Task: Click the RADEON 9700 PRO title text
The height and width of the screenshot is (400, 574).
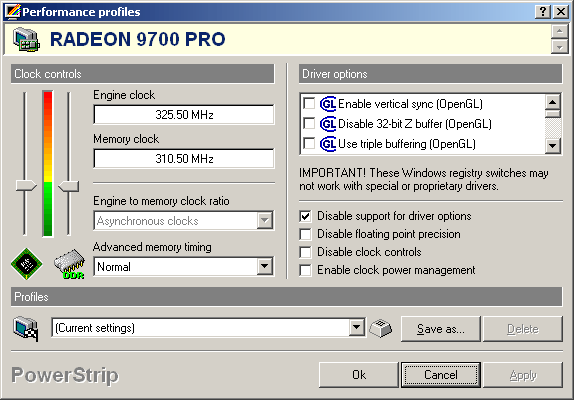Action: (137, 39)
